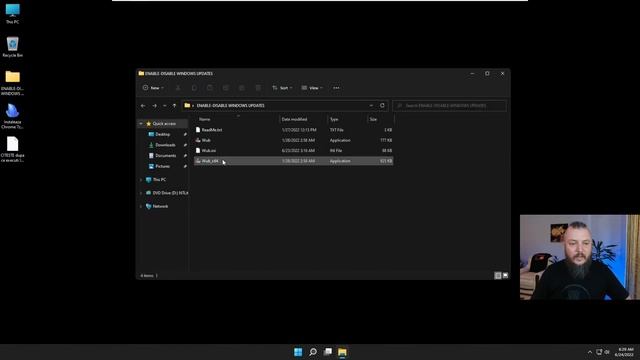This screenshot has height=360, width=640.
Task: Maximize the File Explorer window
Action: 487,73
